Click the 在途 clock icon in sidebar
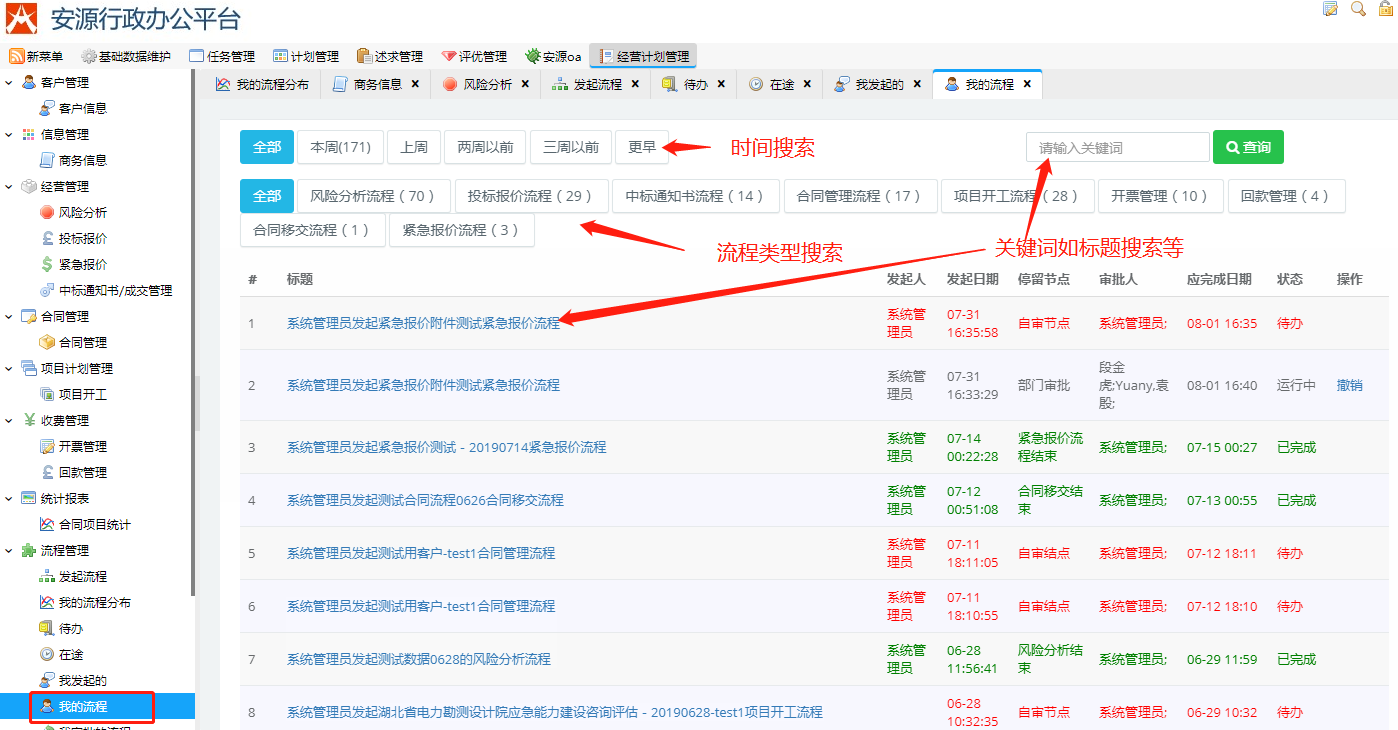 pyautogui.click(x=47, y=654)
